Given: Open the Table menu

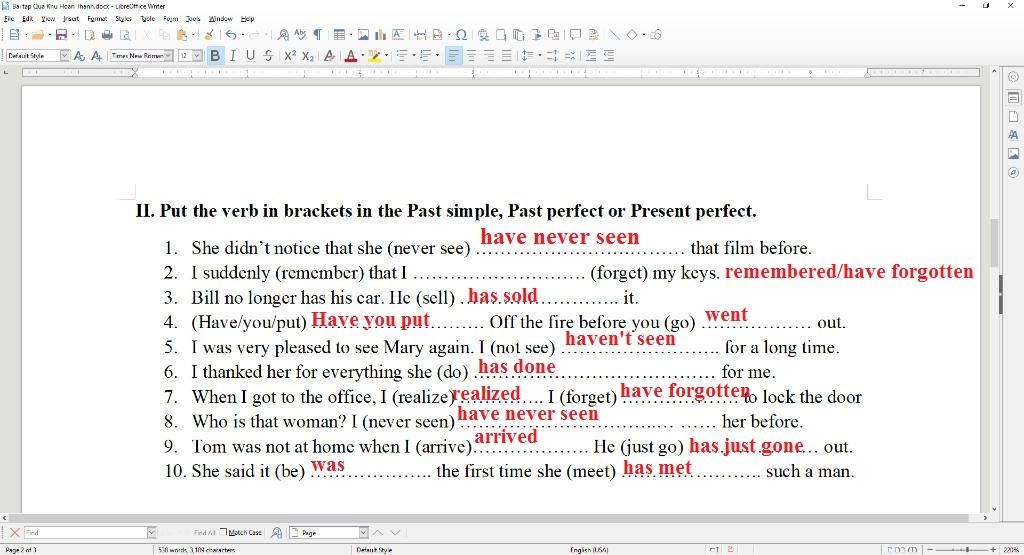Looking at the screenshot, I should (148, 19).
